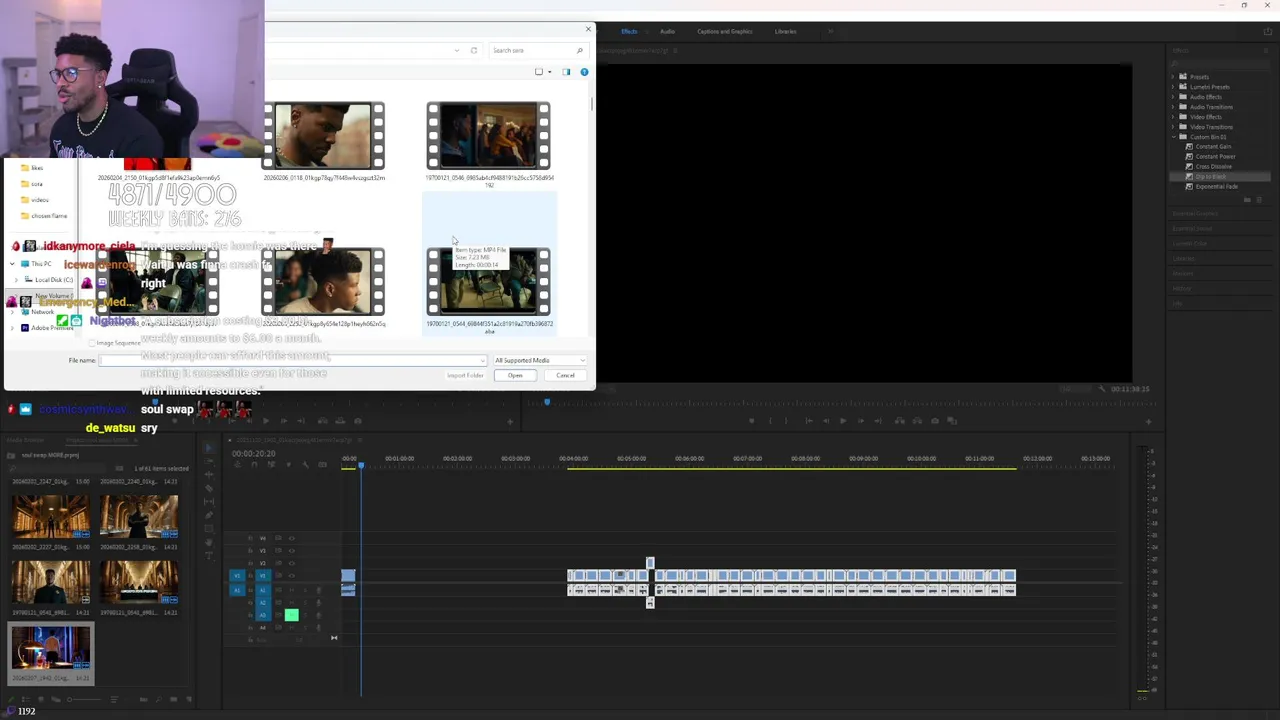
Task: Select the Selection tool in timeline toolbar
Action: (209, 450)
